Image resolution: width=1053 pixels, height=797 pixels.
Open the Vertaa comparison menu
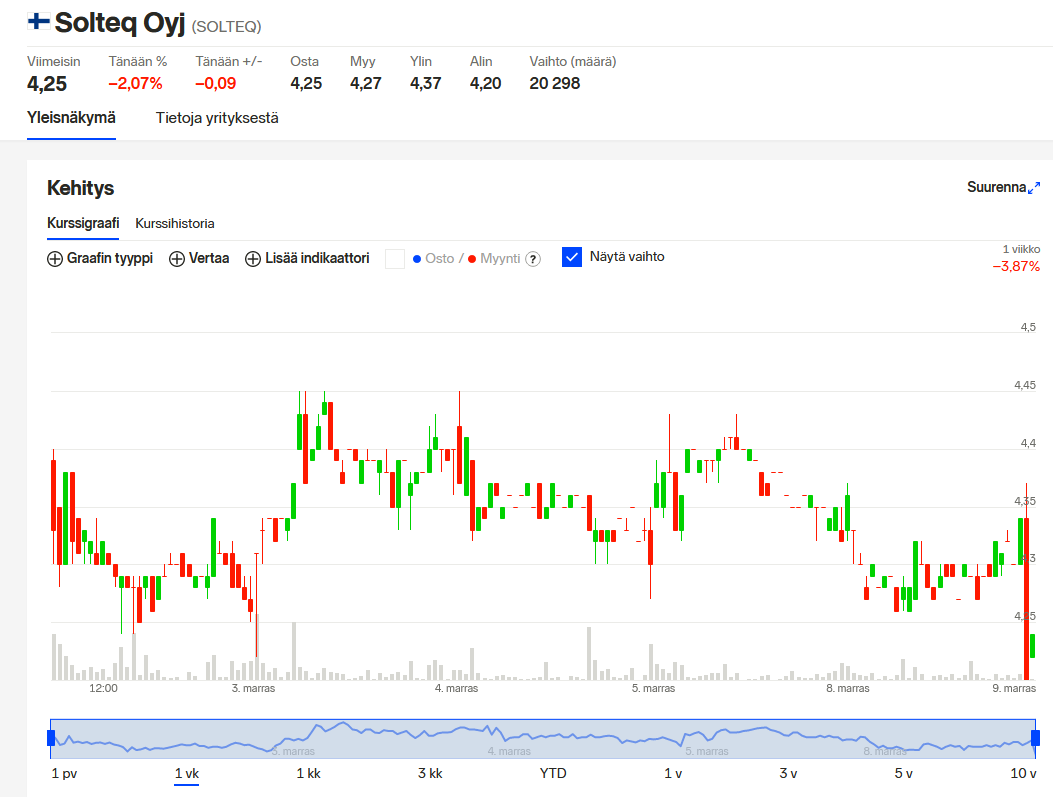tap(199, 259)
